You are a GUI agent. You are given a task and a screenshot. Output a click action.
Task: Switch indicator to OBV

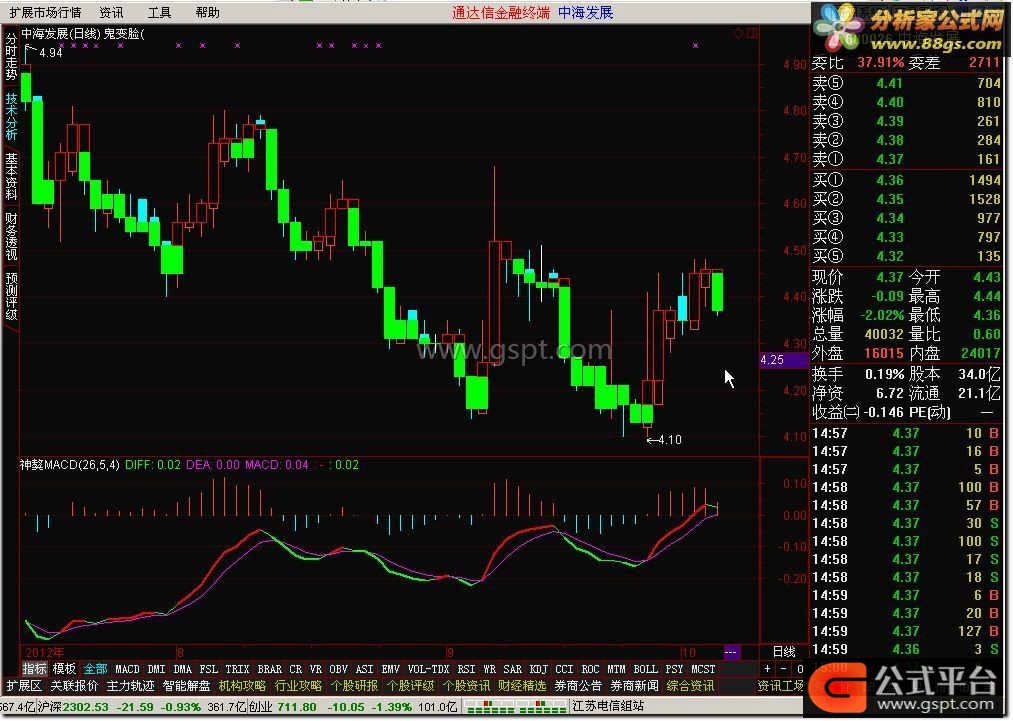pos(338,669)
